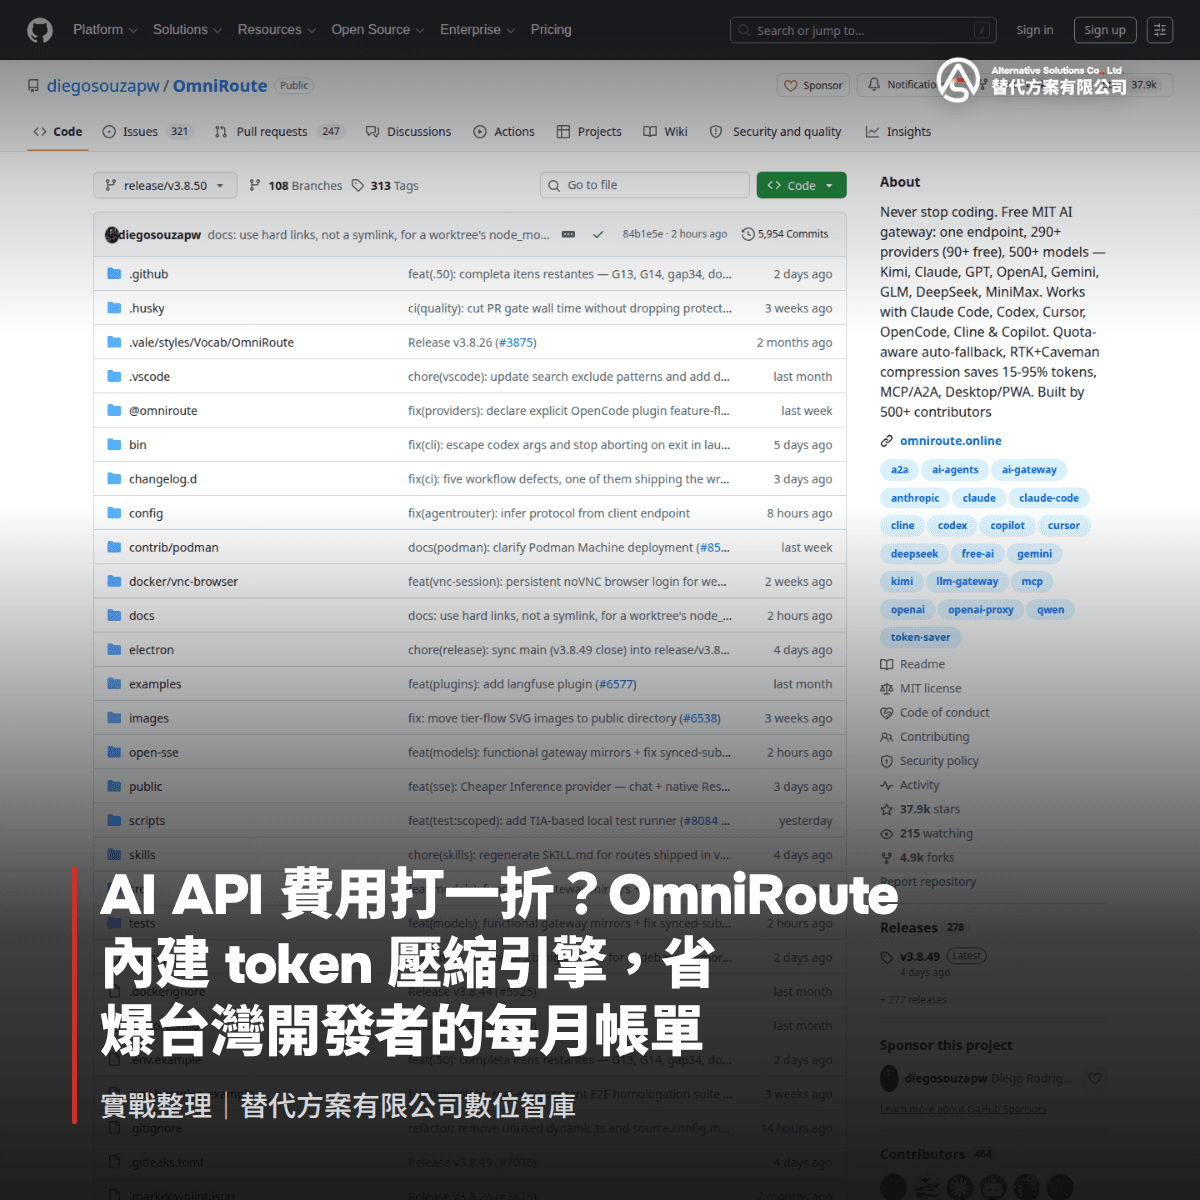
Task: View the 37.9k stars link
Action: click(920, 809)
